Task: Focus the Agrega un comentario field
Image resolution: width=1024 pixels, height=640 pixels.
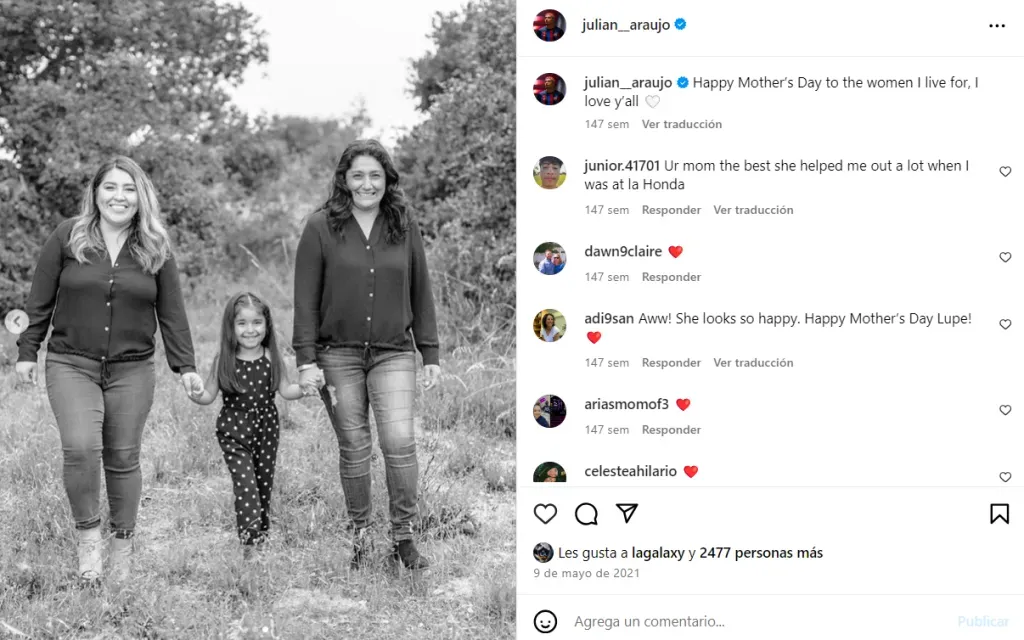Action: 758,622
